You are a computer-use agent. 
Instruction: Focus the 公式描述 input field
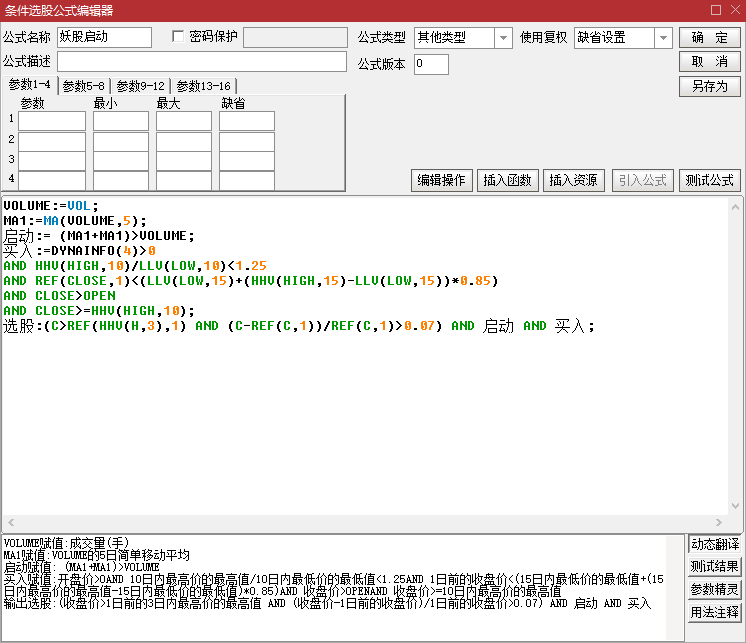pos(202,62)
